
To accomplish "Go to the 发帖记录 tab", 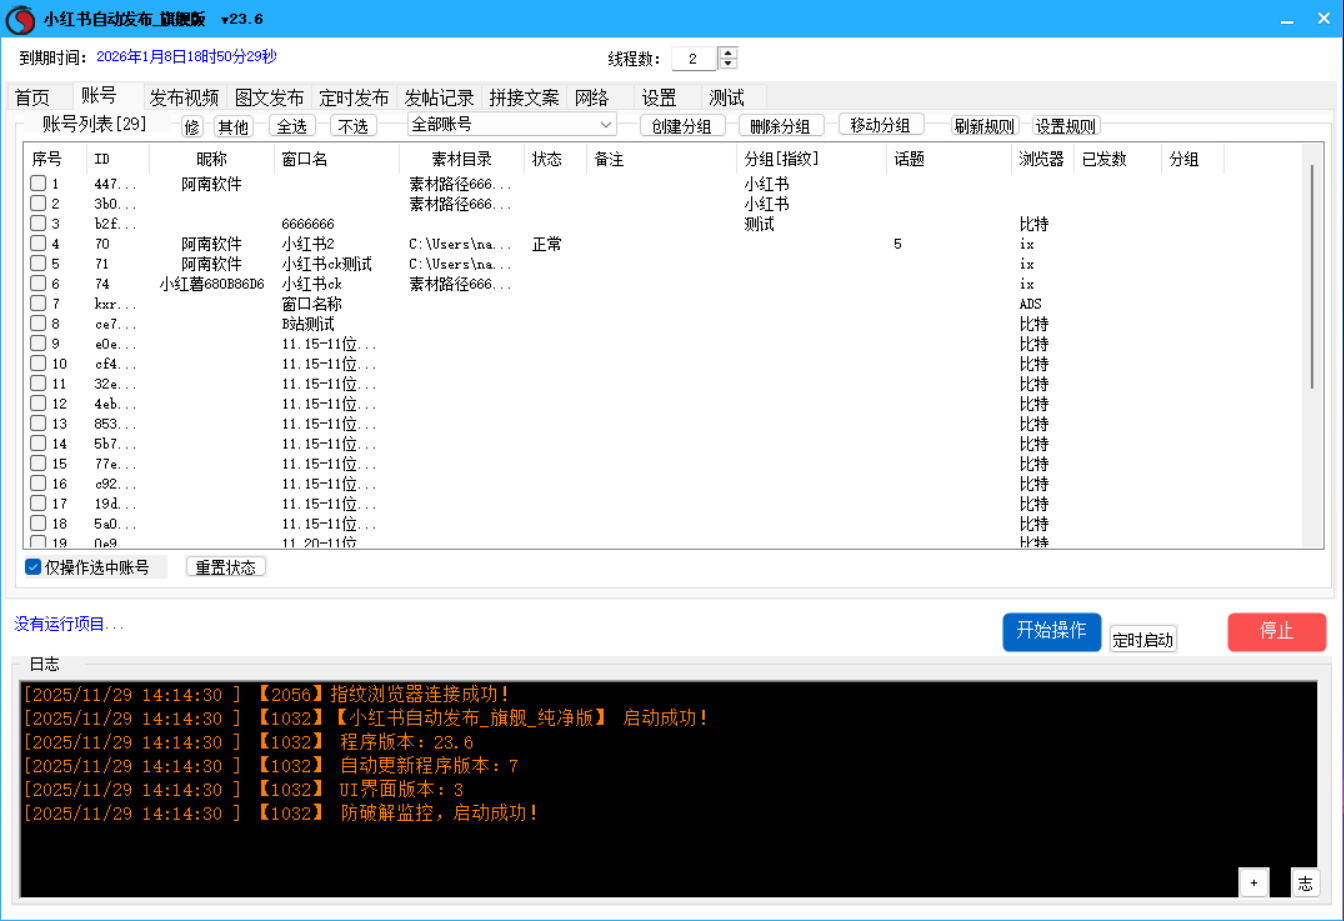I will pyautogui.click(x=439, y=98).
